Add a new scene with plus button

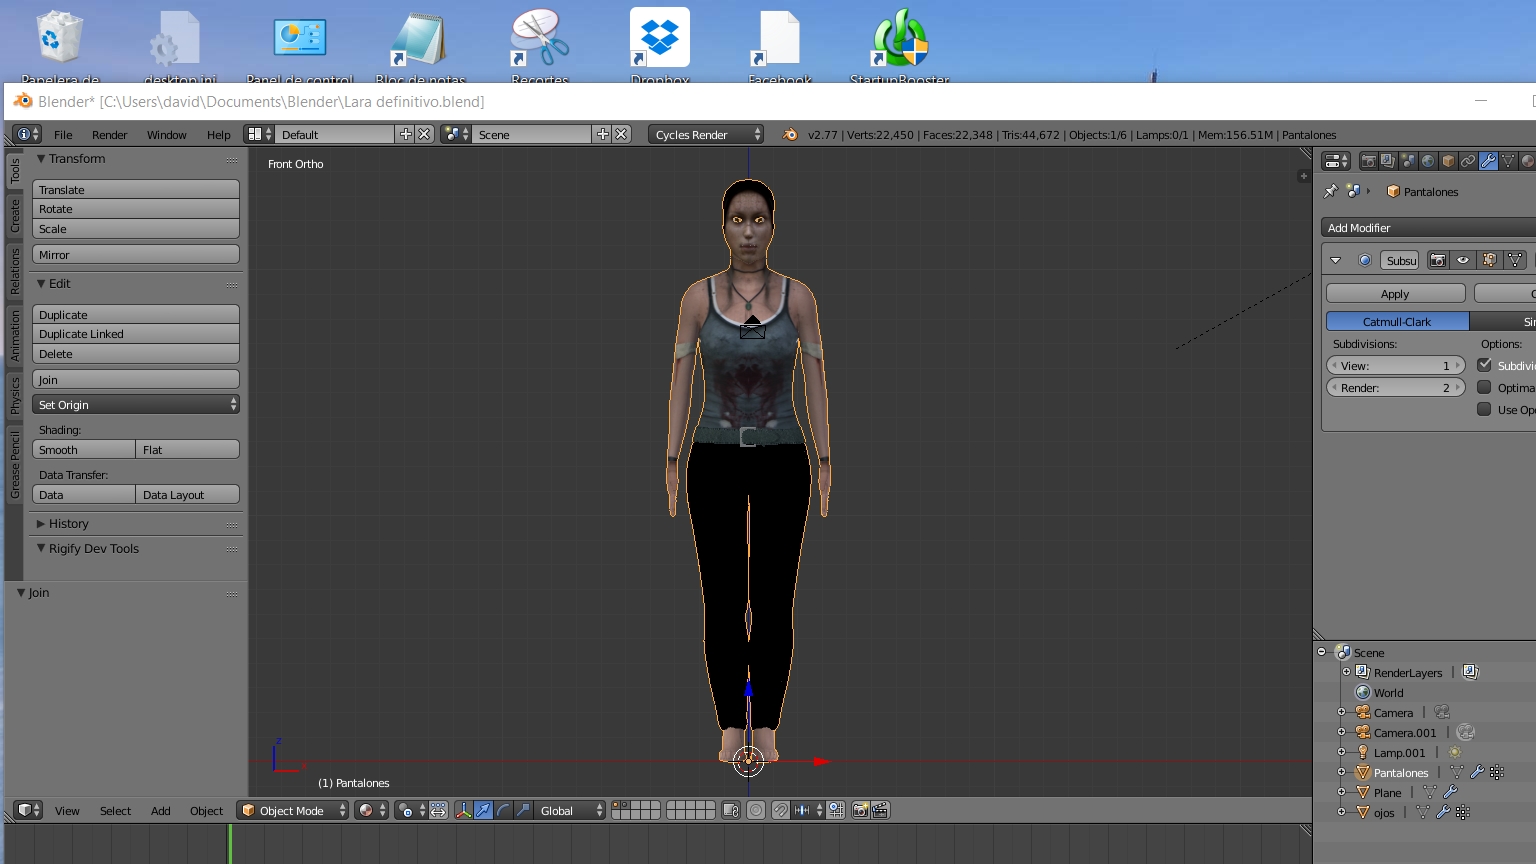602,134
